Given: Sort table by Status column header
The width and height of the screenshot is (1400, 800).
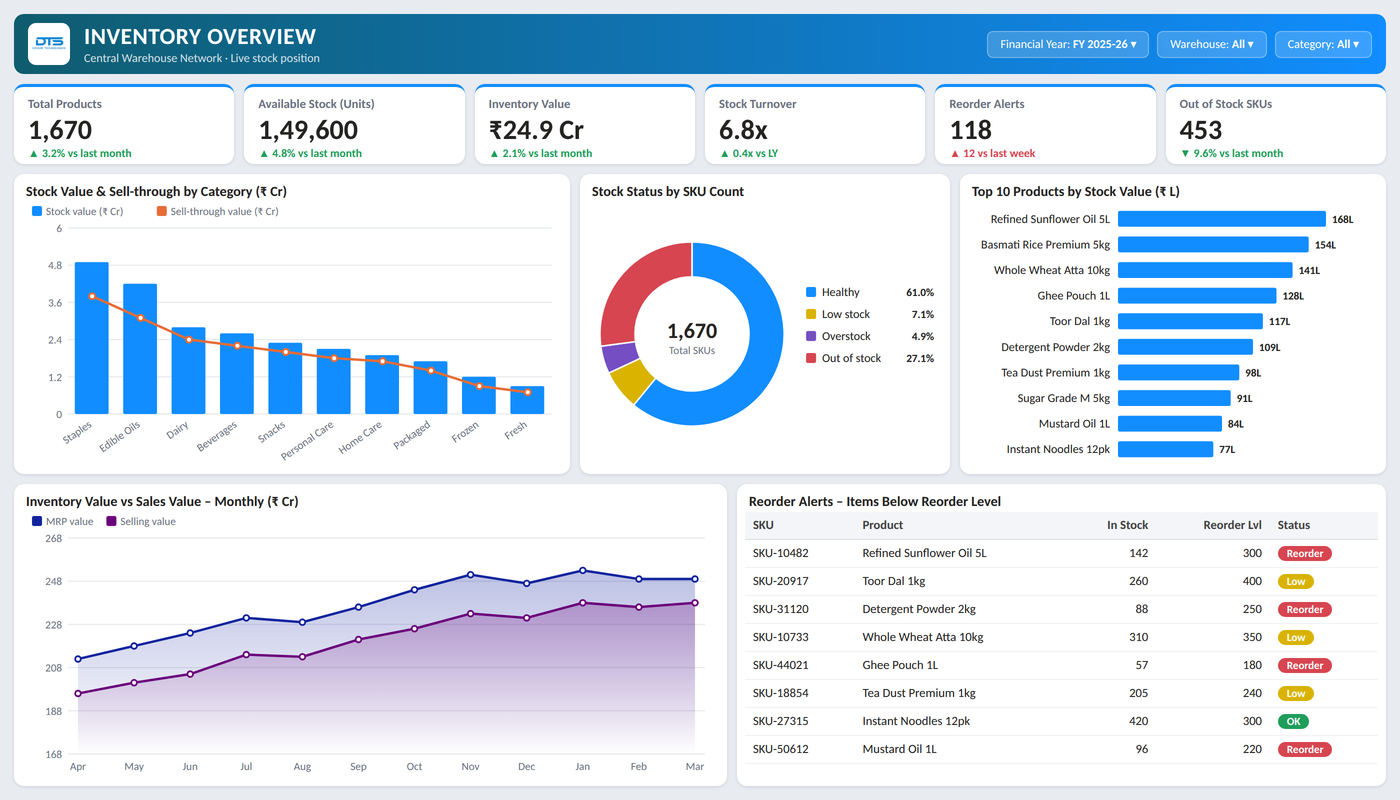Looking at the screenshot, I should coord(1293,525).
